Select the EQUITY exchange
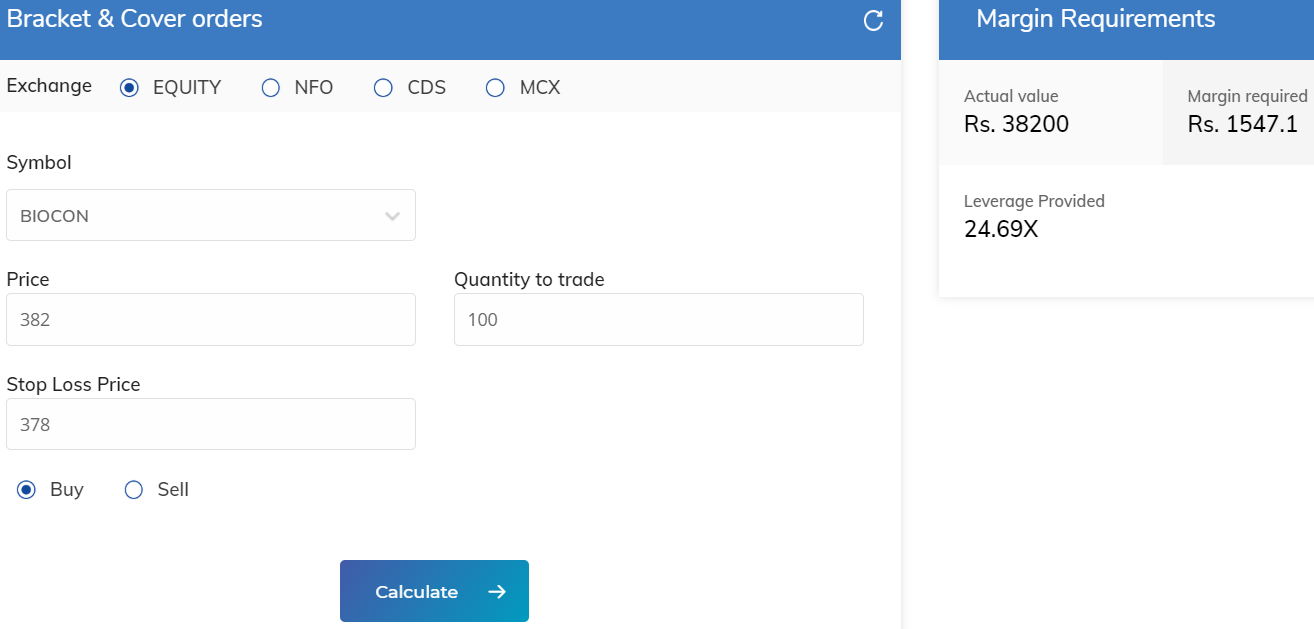 click(128, 88)
